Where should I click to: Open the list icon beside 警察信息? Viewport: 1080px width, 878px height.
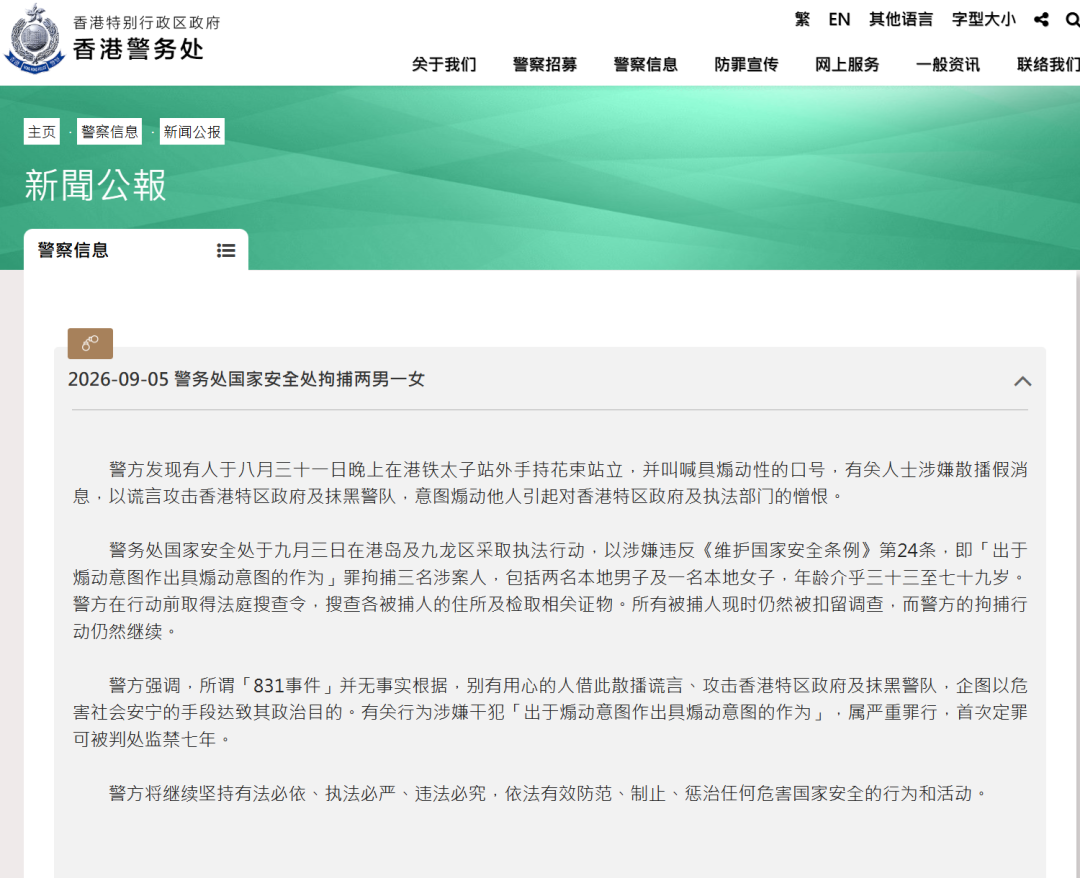coord(226,251)
